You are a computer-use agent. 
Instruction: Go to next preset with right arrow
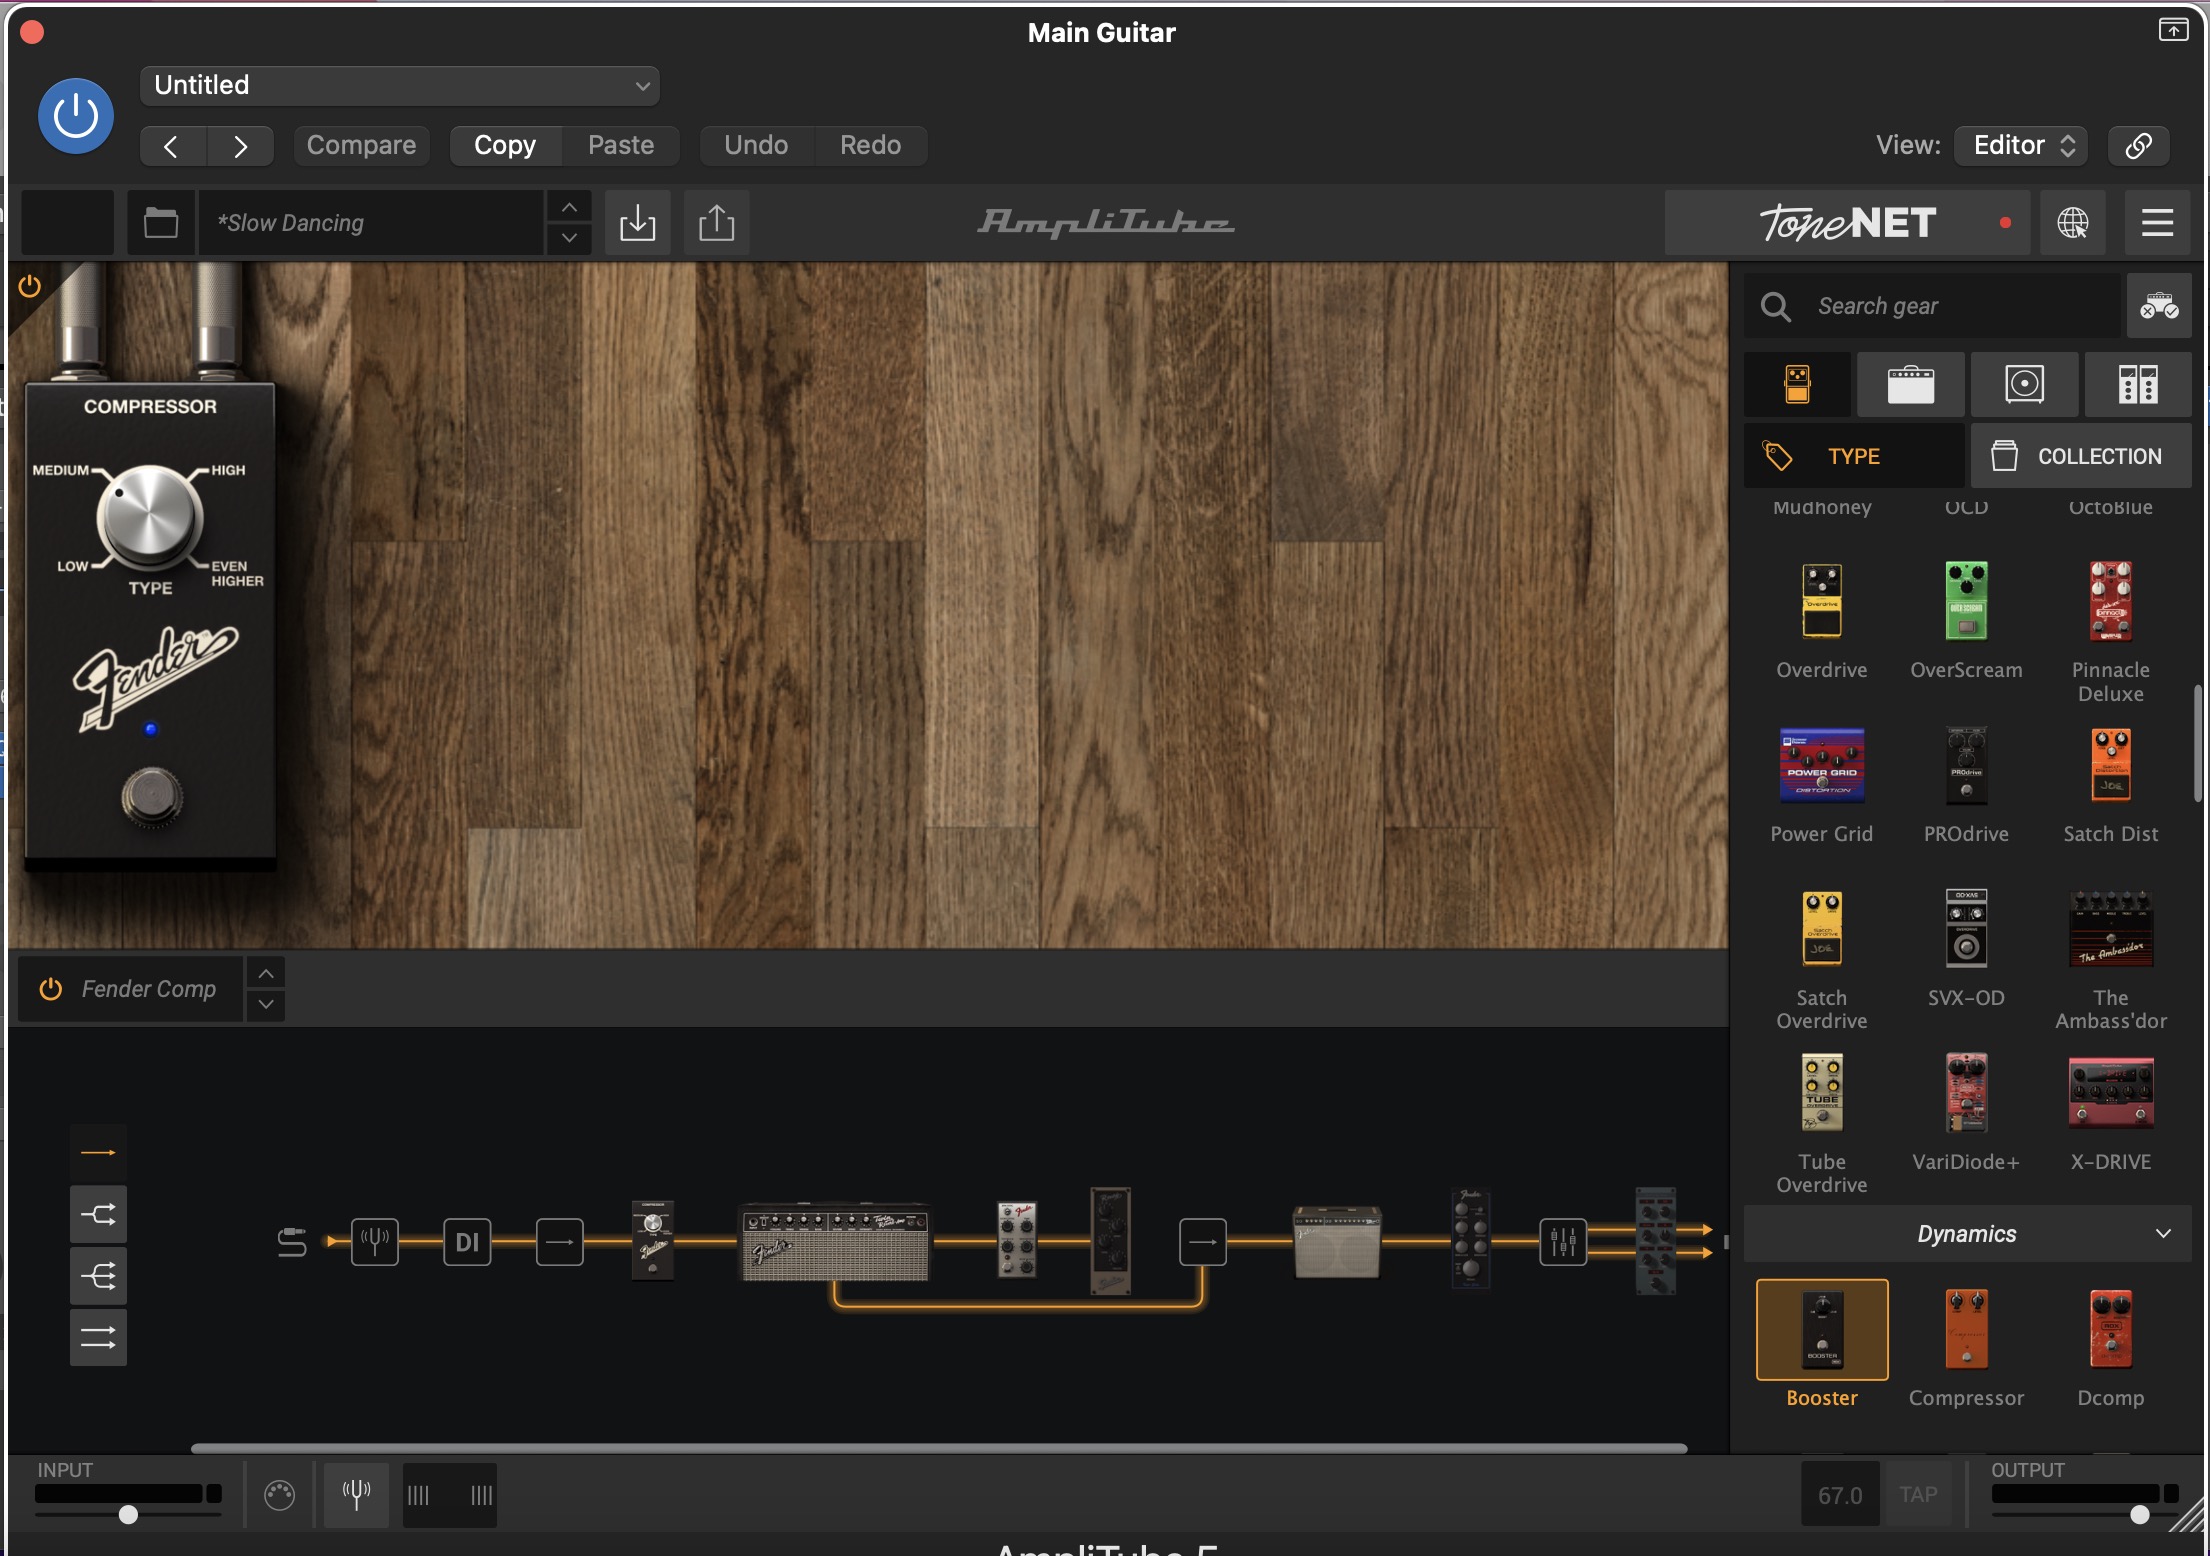(241, 146)
